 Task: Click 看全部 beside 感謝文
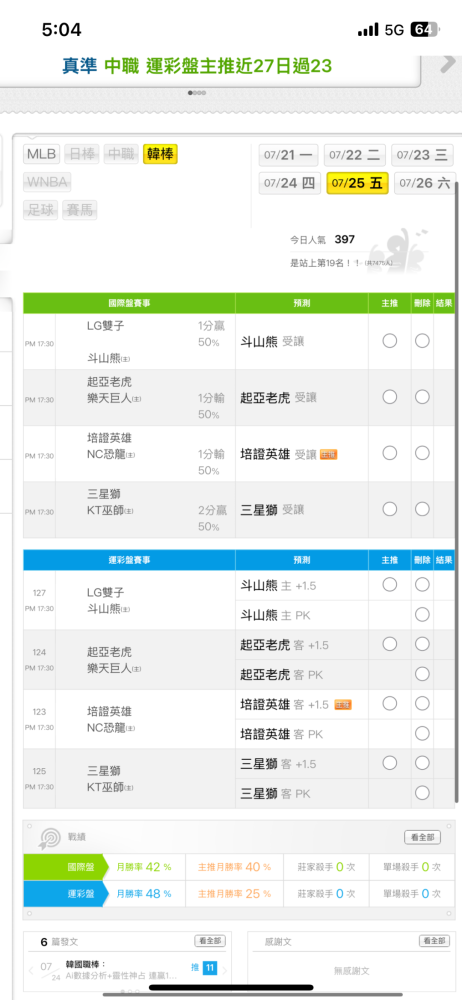[435, 941]
